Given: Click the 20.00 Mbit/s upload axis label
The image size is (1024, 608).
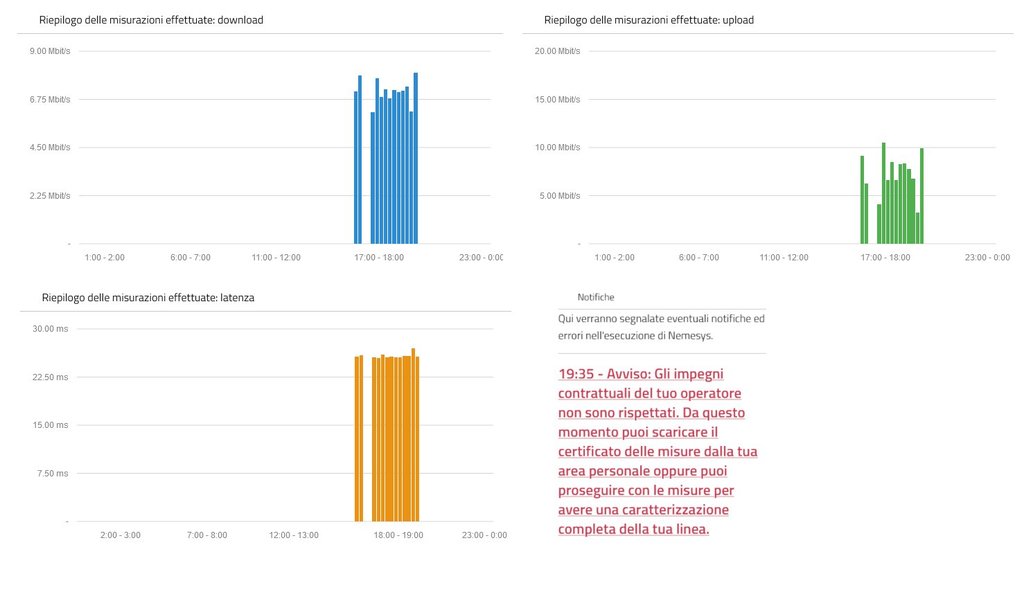Looking at the screenshot, I should pos(559,51).
